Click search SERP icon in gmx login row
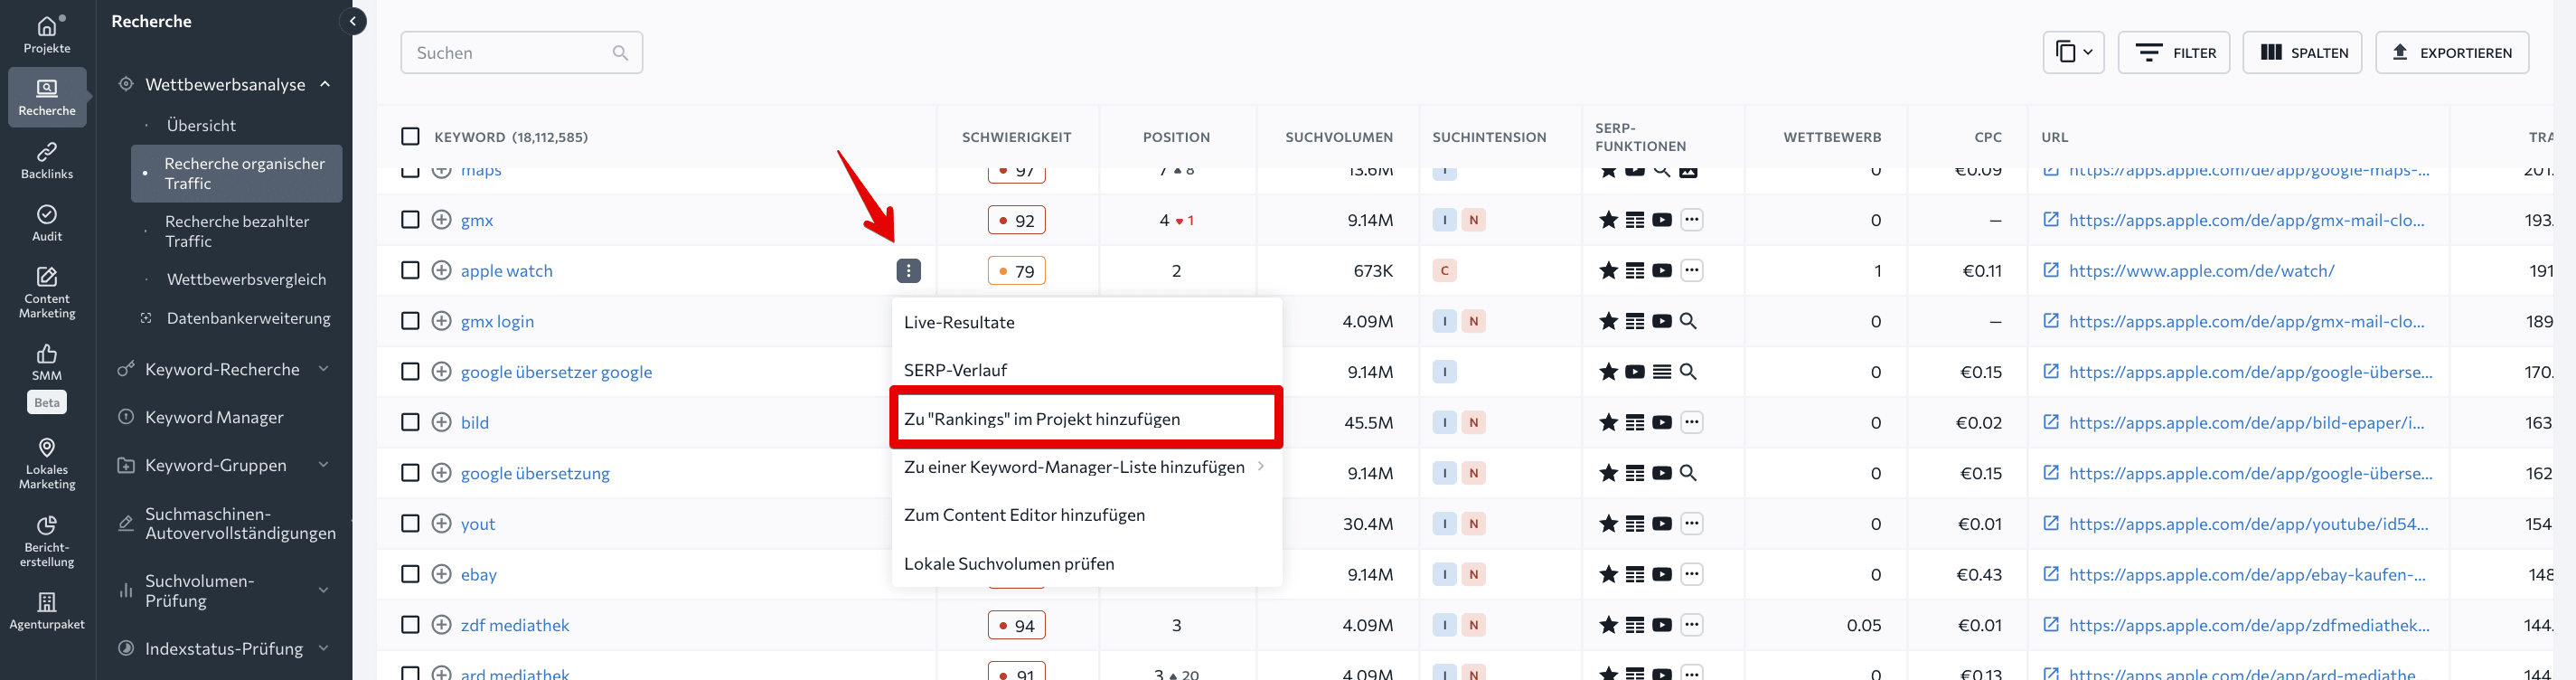Image resolution: width=2576 pixels, height=680 pixels. [1688, 321]
